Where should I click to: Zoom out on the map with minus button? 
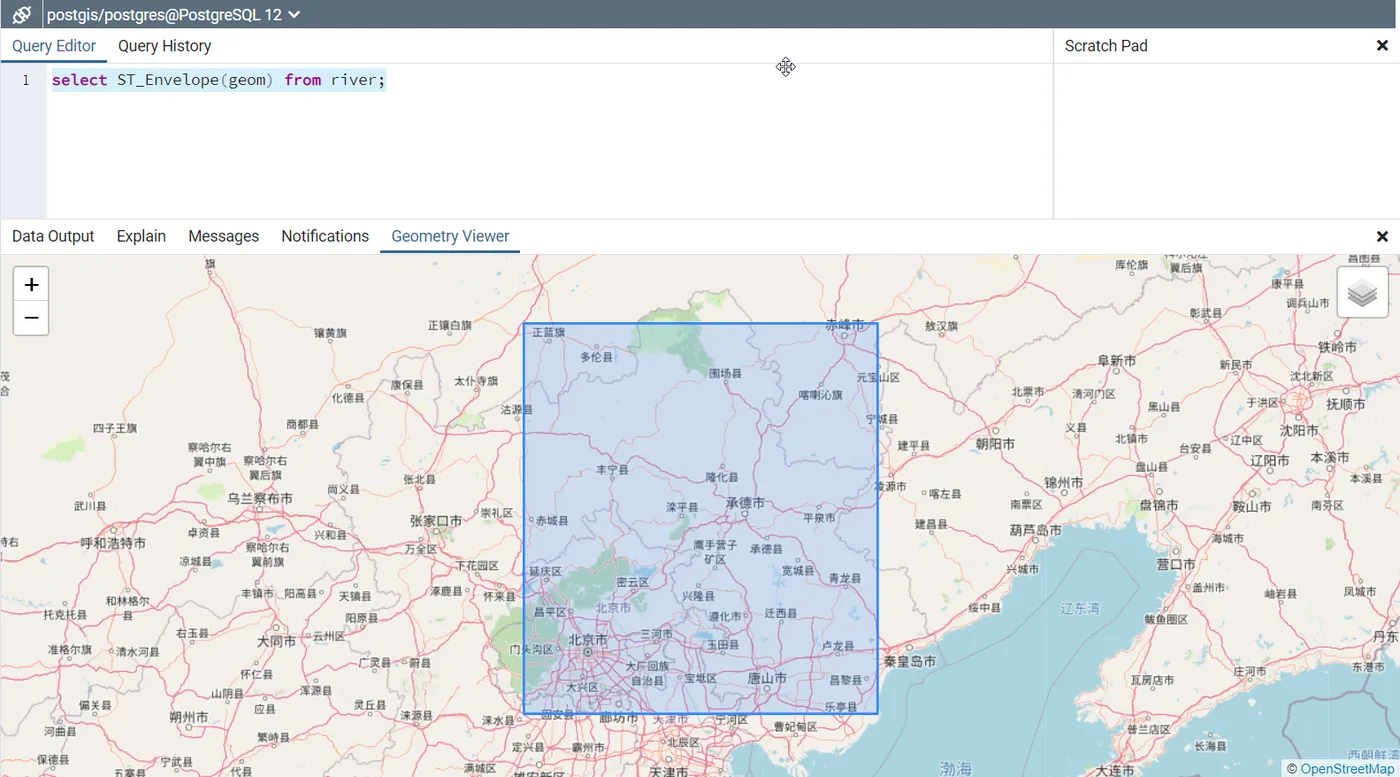pyautogui.click(x=31, y=318)
